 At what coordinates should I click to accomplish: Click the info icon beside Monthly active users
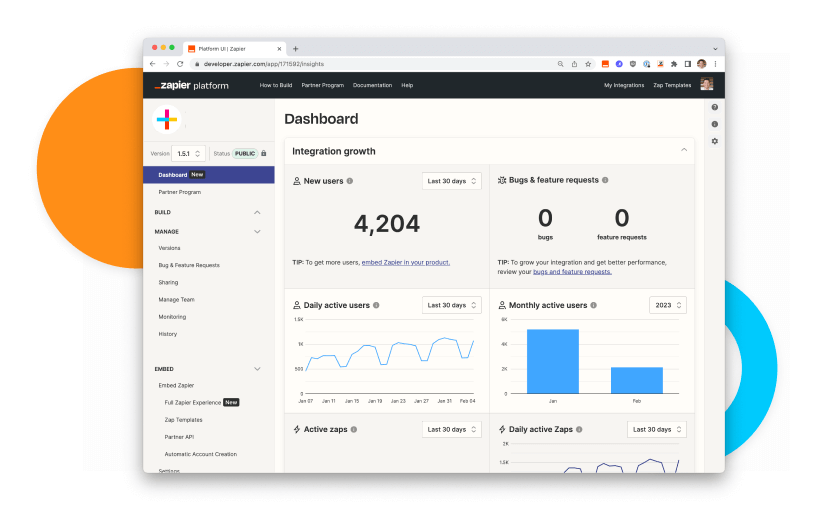[594, 305]
